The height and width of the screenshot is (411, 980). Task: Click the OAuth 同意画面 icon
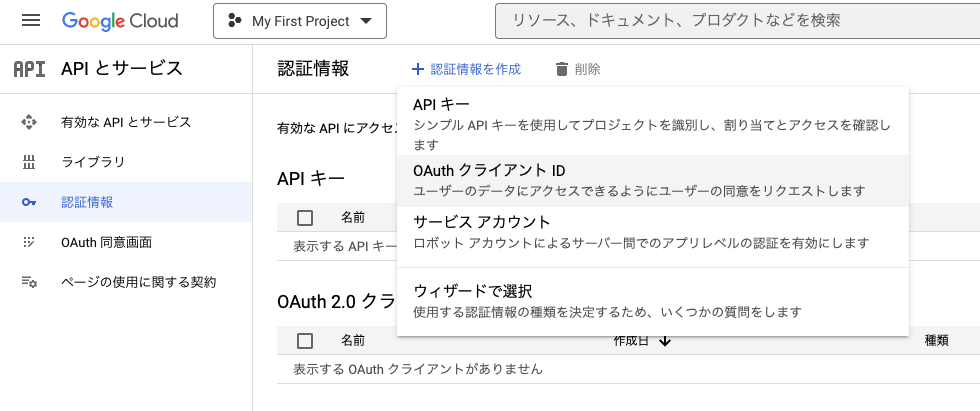(x=29, y=242)
